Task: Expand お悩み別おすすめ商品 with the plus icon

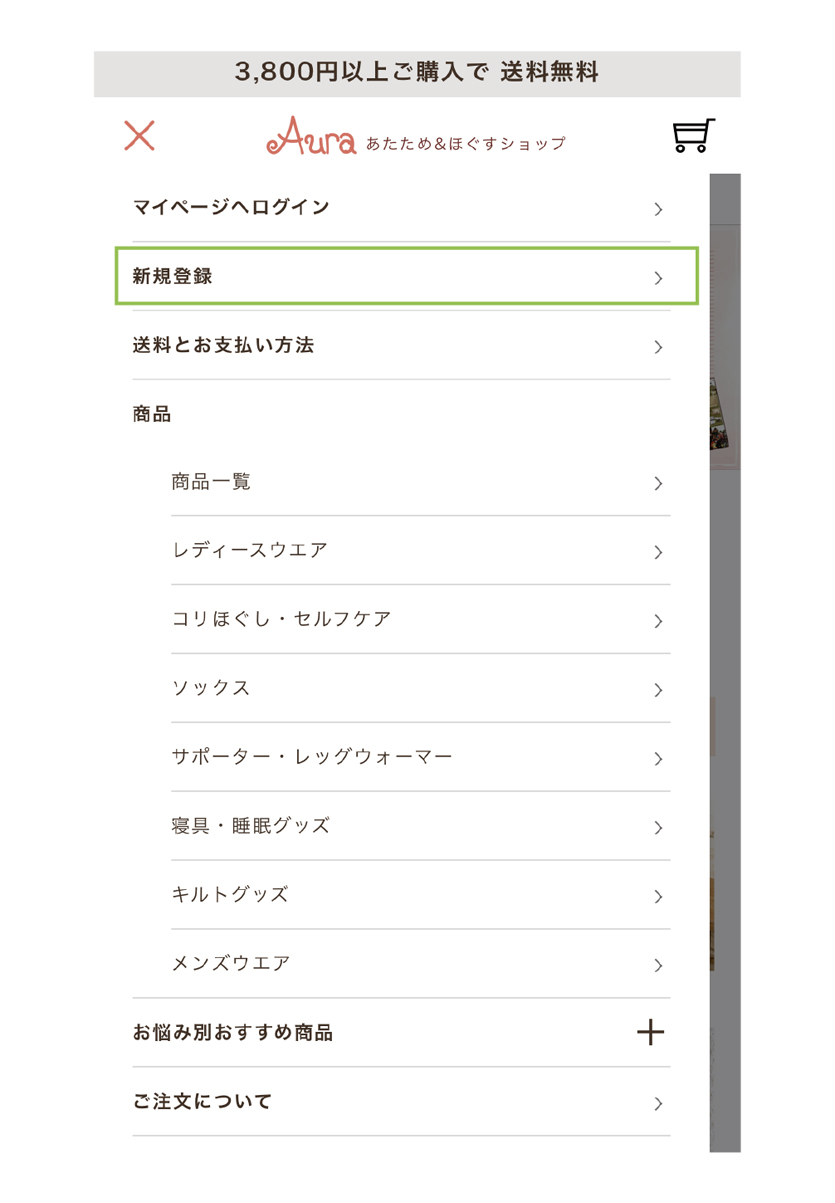Action: click(x=650, y=1032)
